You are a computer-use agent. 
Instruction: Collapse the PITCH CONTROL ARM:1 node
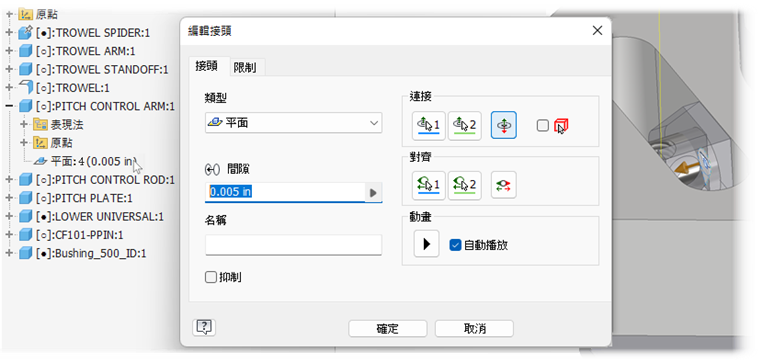(9, 106)
